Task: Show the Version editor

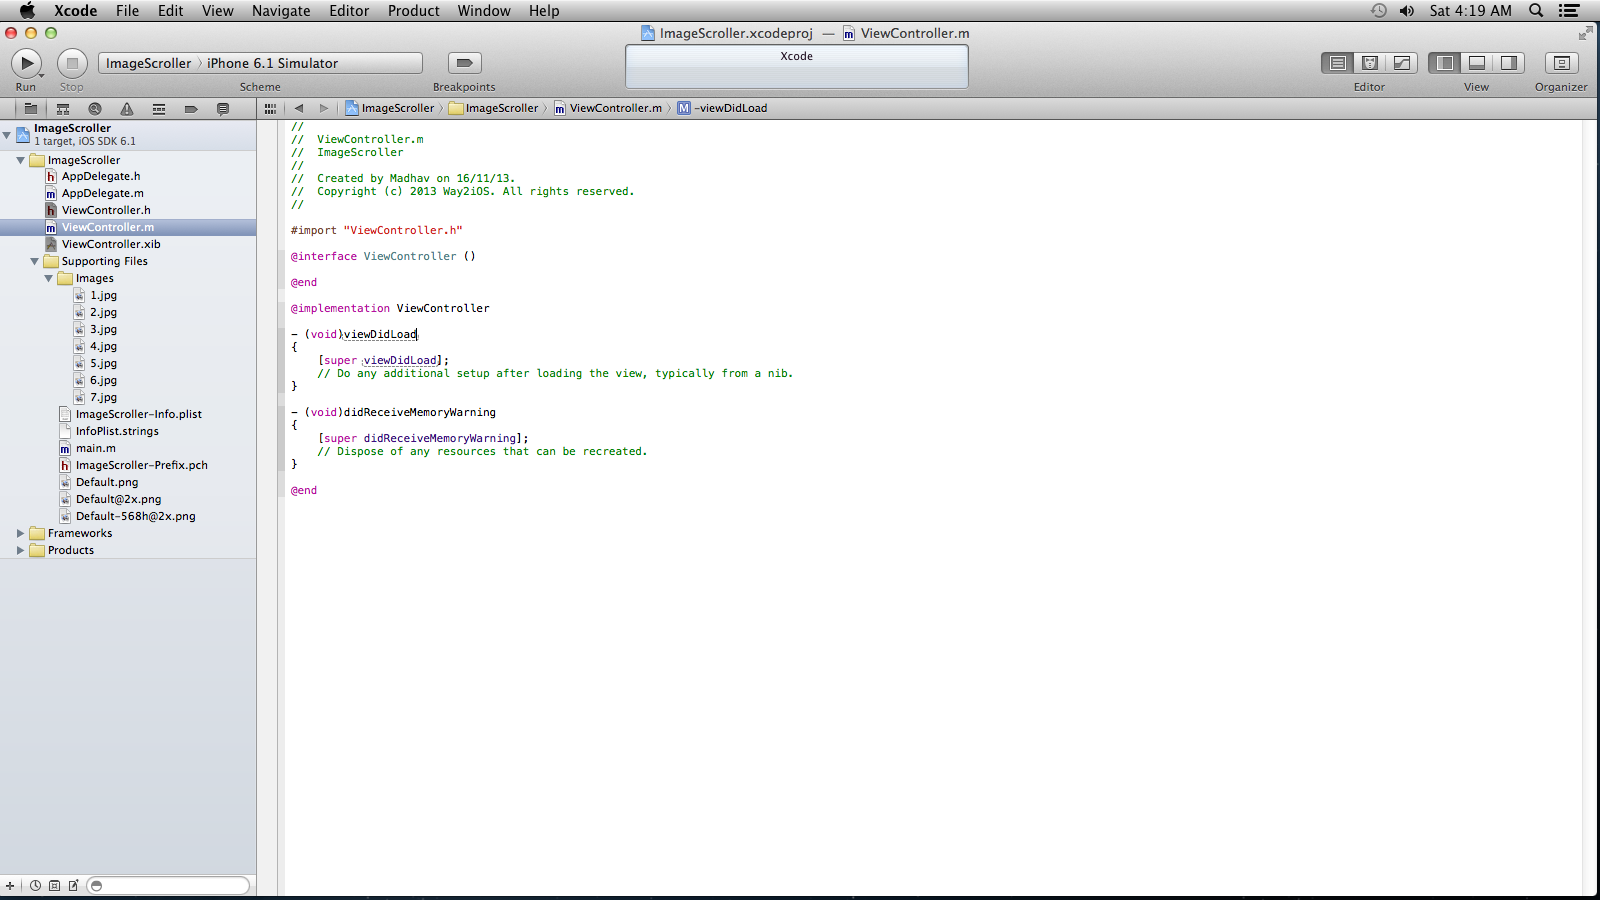Action: pos(1402,63)
